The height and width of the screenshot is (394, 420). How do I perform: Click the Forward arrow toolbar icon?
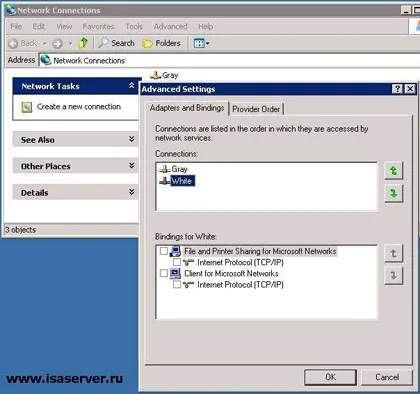point(57,43)
